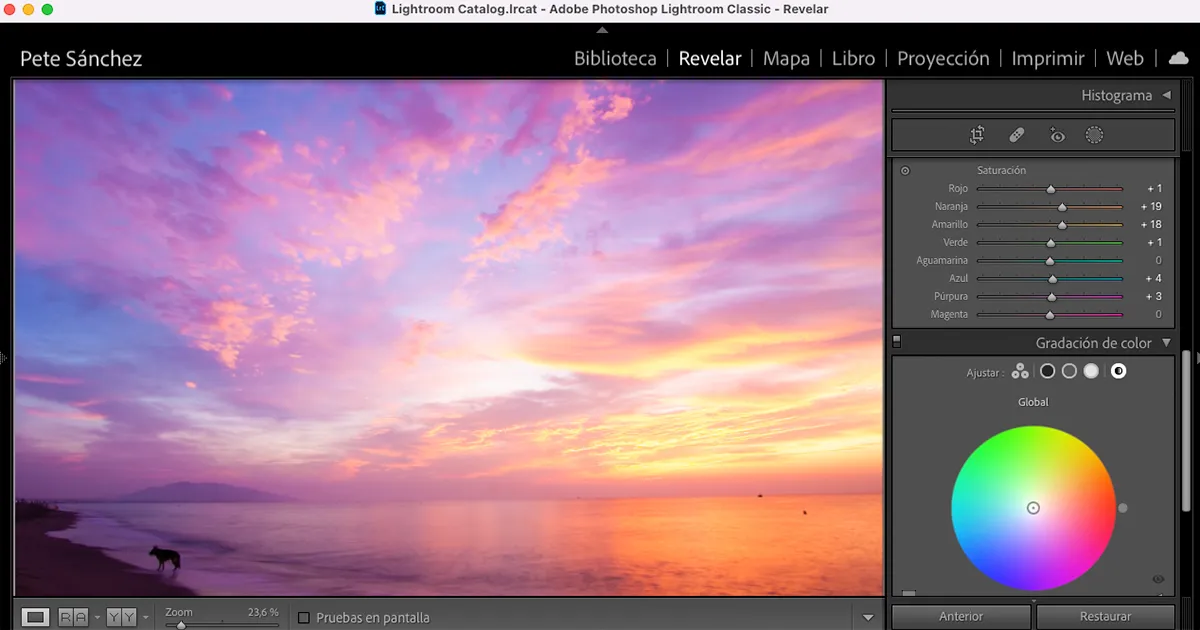The width and height of the screenshot is (1200, 630).
Task: Adjust the Aguamarina saturation slider
Action: coord(1050,261)
